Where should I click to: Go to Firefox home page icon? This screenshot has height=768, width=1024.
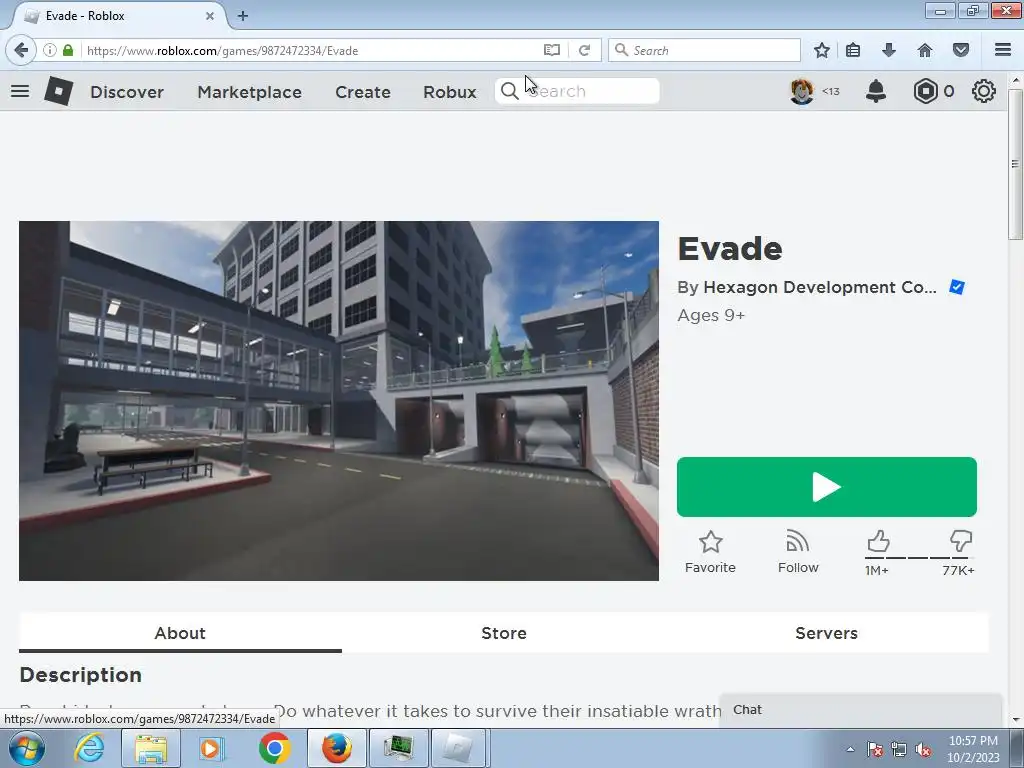coord(925,50)
